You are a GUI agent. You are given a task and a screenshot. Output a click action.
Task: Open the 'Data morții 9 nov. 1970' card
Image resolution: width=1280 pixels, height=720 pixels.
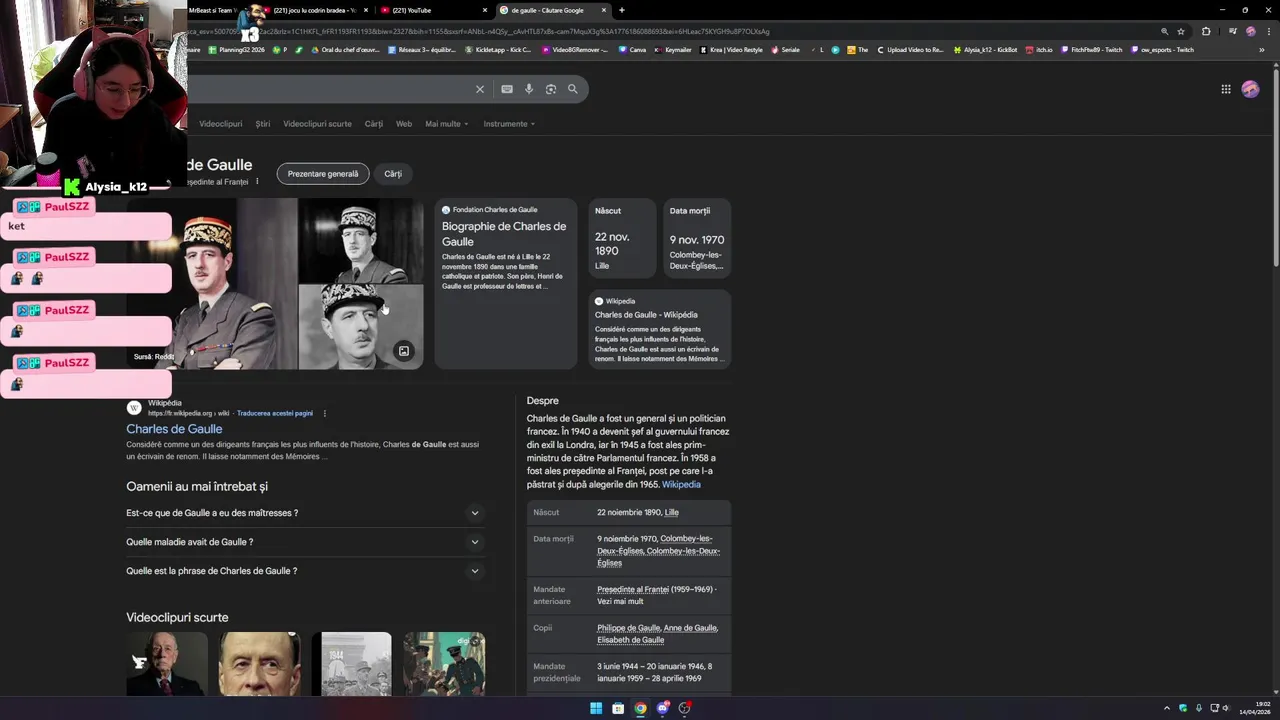[697, 238]
